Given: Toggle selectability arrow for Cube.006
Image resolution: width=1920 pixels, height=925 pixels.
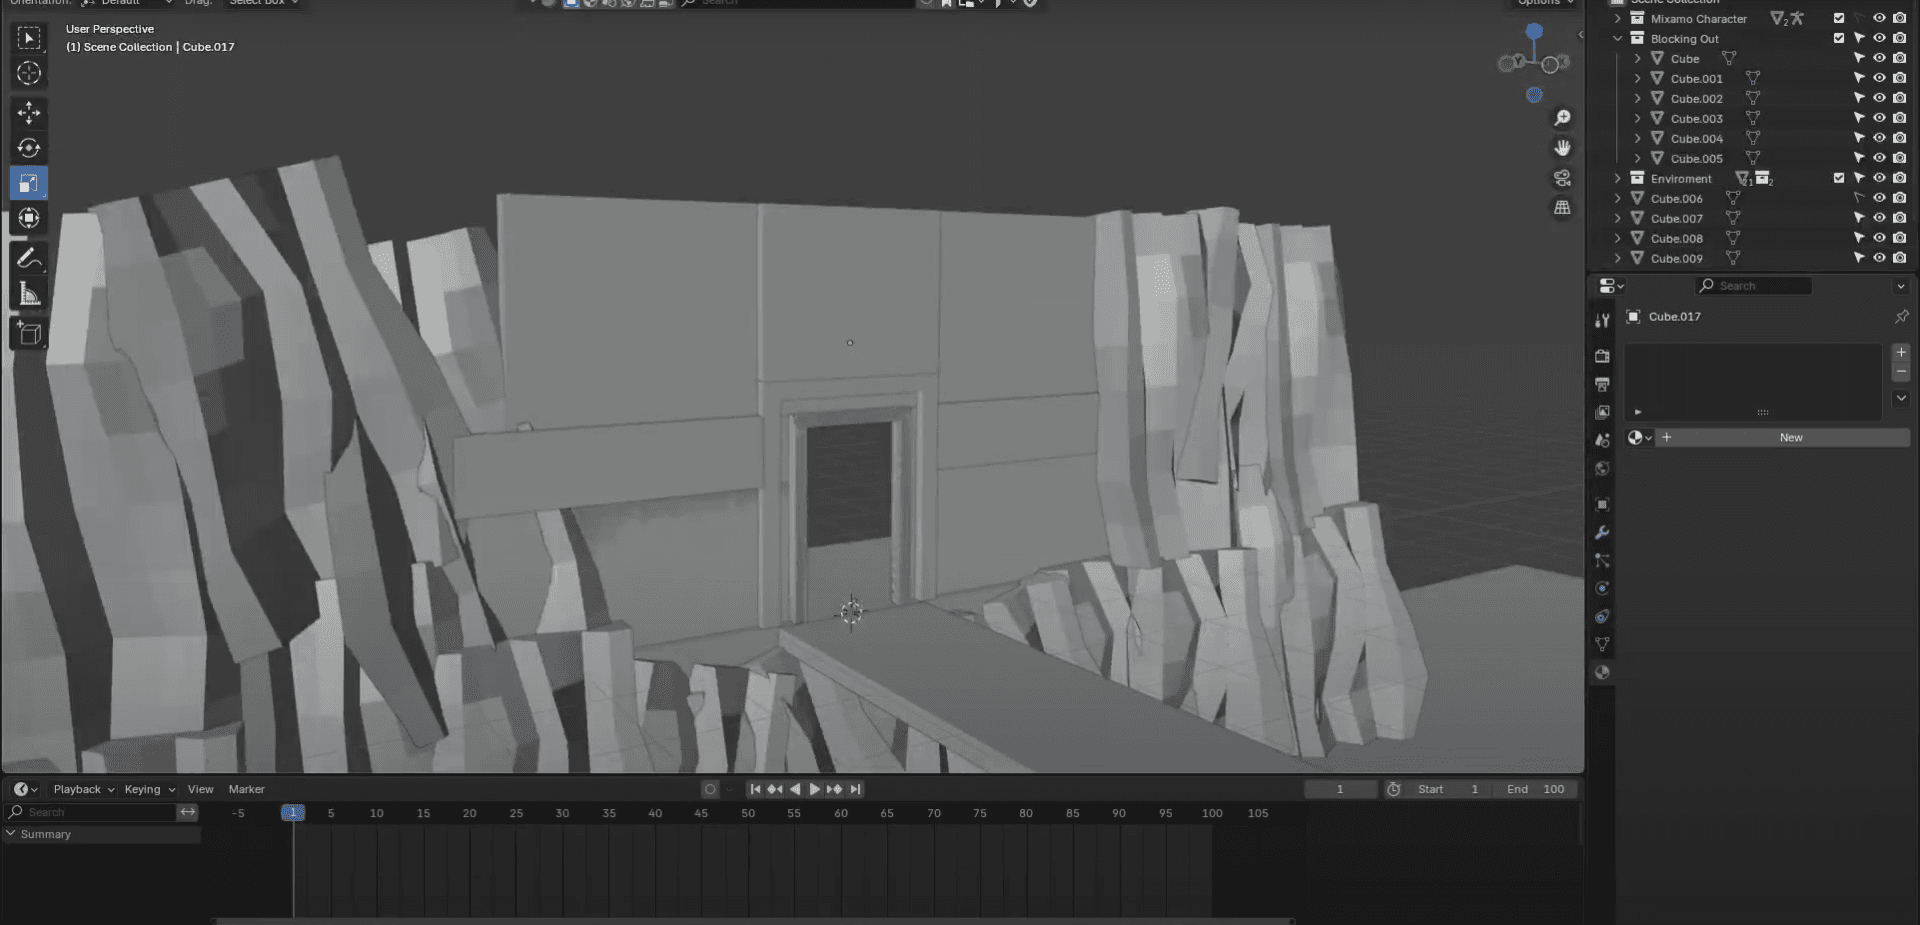Looking at the screenshot, I should (1859, 198).
